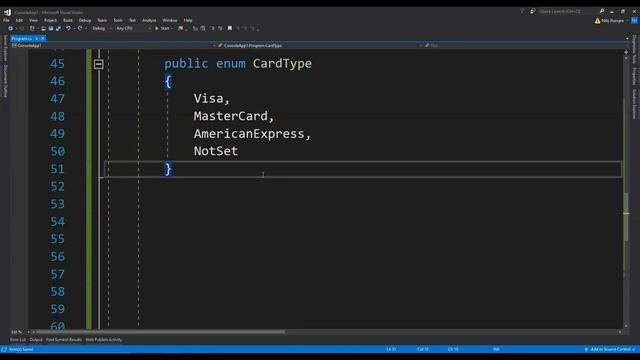
Task: Close the Program.cs tab
Action: [x=43, y=38]
